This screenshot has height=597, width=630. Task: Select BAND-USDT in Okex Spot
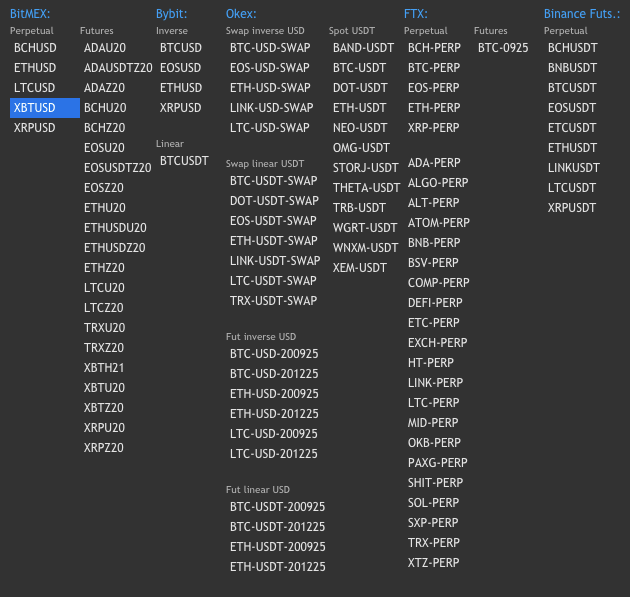(363, 48)
